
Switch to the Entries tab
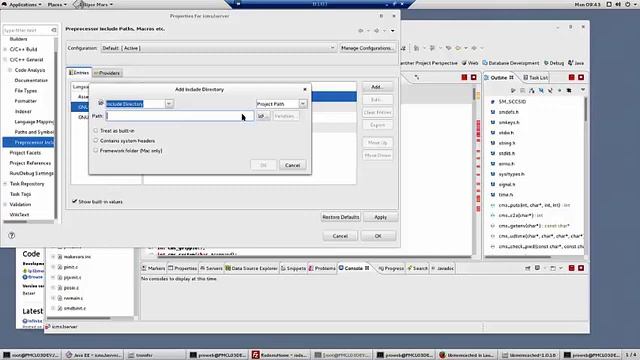(x=79, y=73)
